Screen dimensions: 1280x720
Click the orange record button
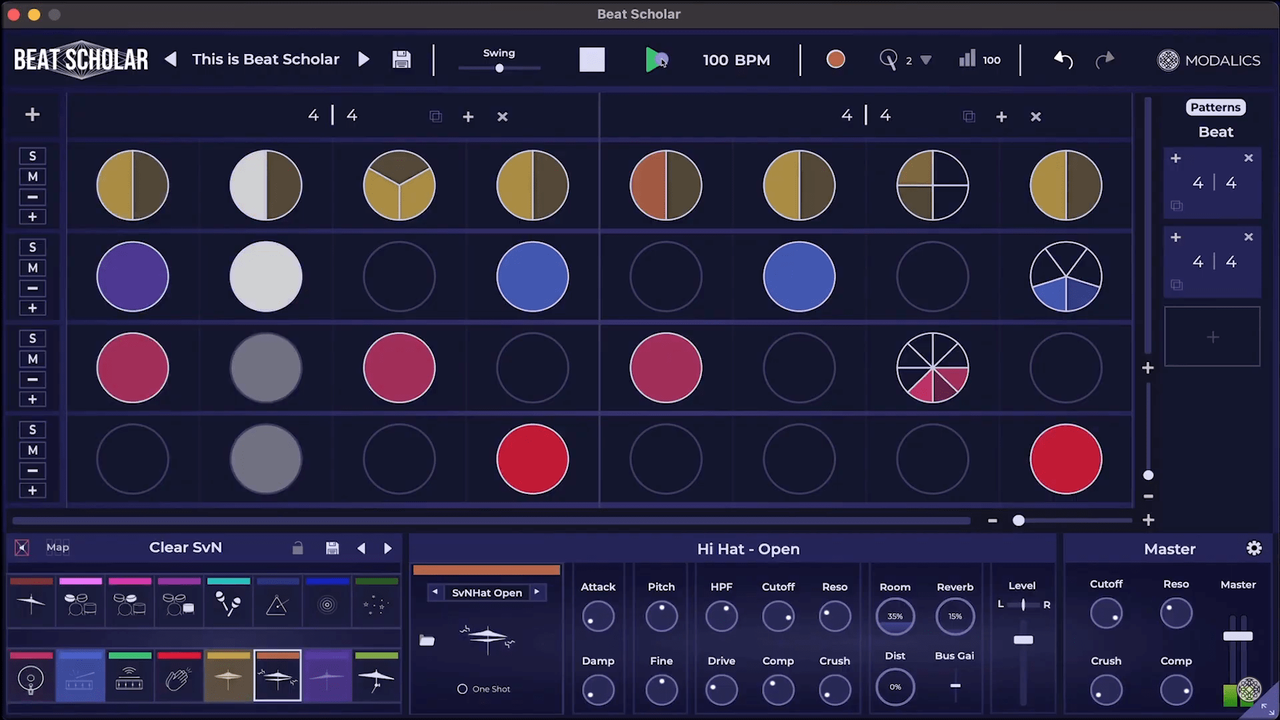[x=836, y=60]
